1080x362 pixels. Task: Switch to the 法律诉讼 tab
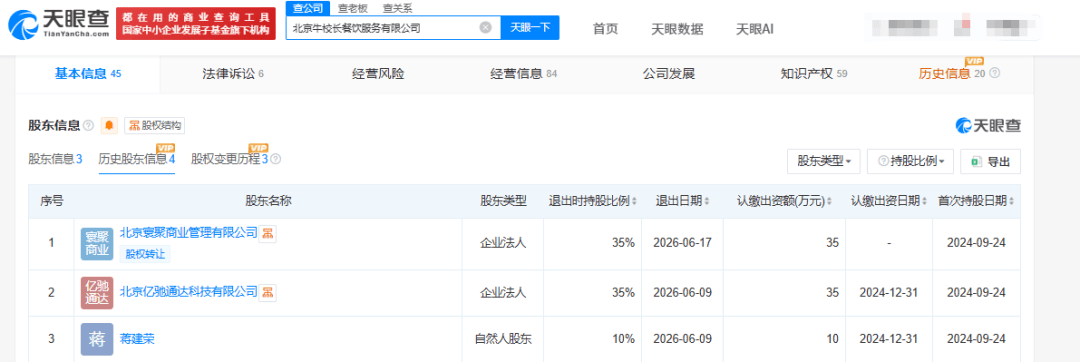[x=233, y=74]
